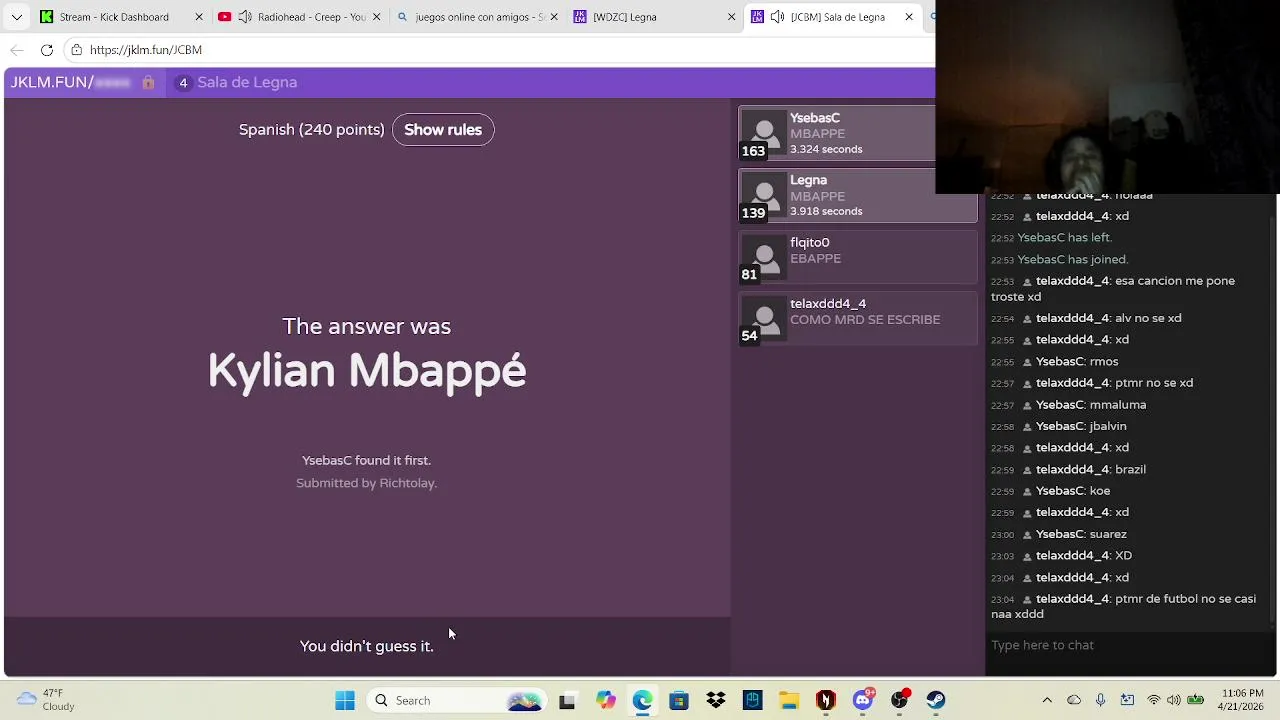Click the battery status tray icon
Screen dimensions: 1280x720
pos(1195,700)
